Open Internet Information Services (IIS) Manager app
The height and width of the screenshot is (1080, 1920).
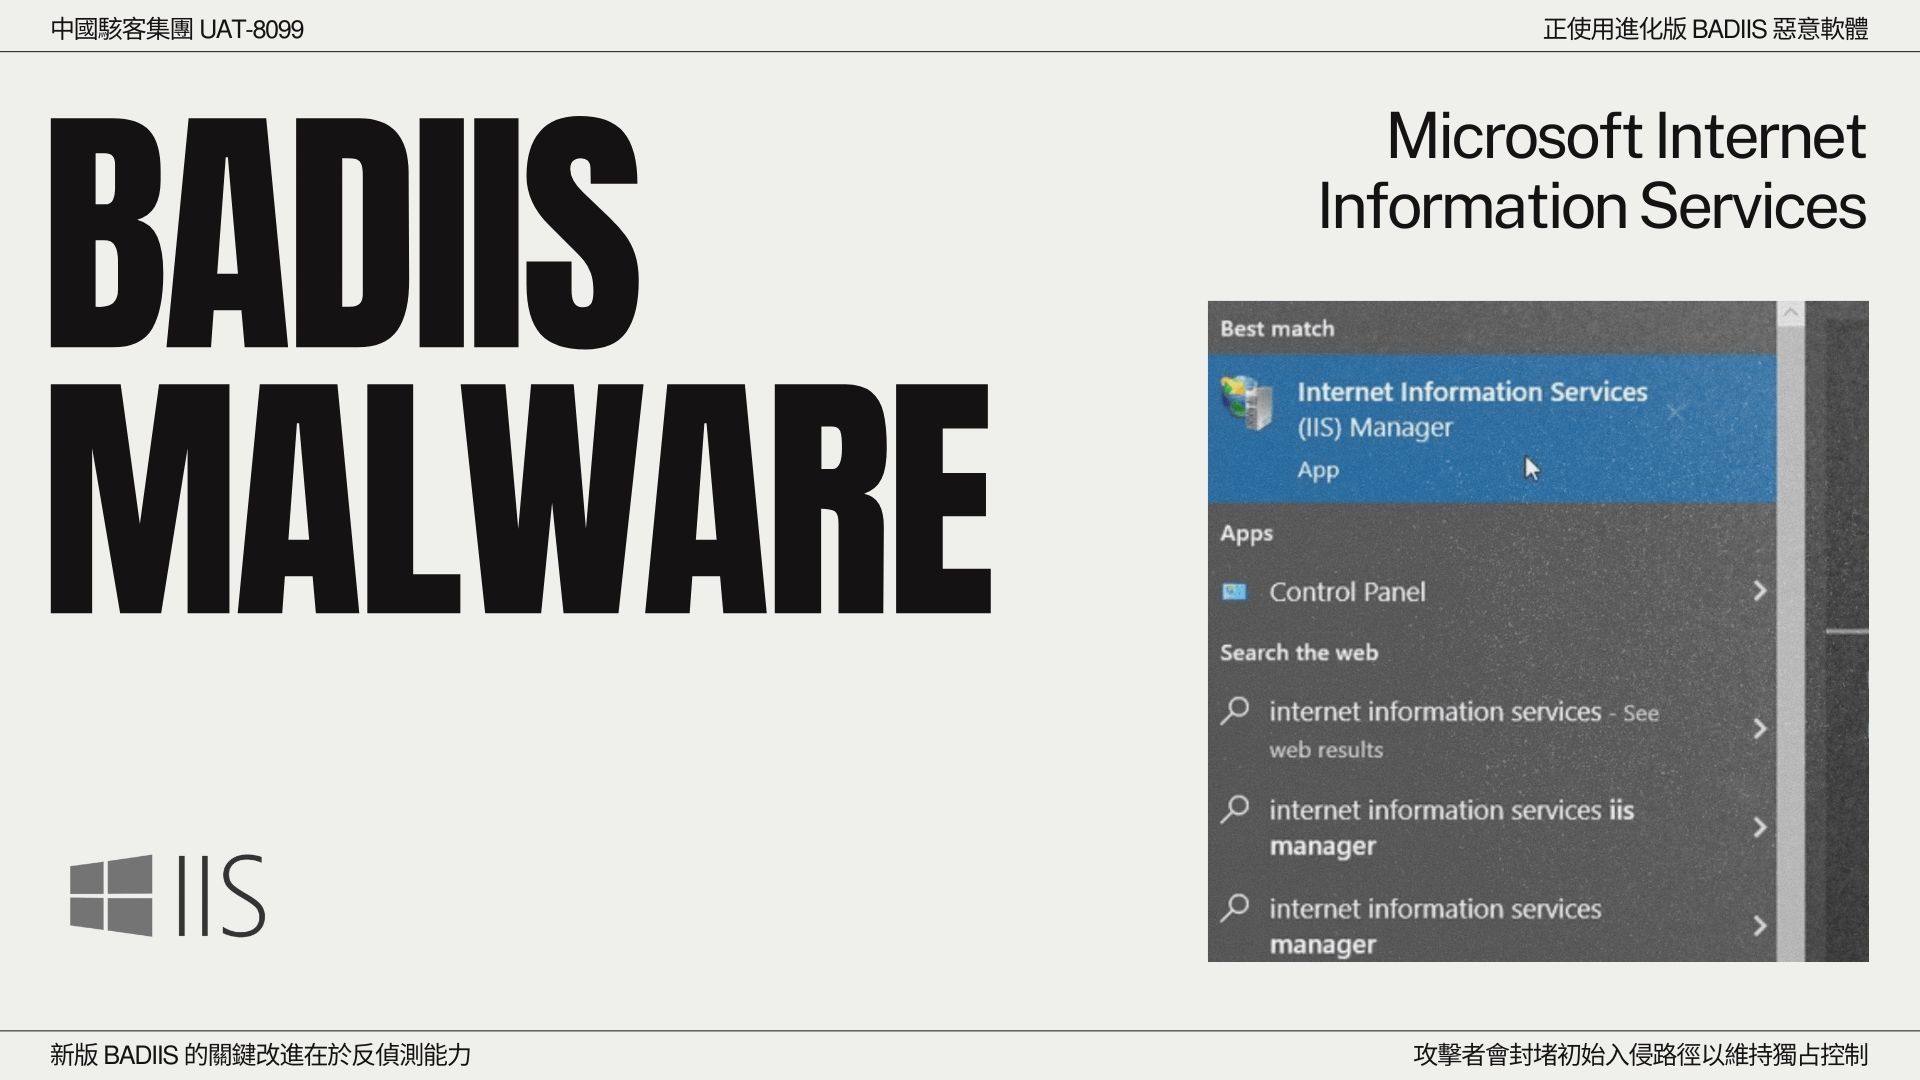point(1471,409)
